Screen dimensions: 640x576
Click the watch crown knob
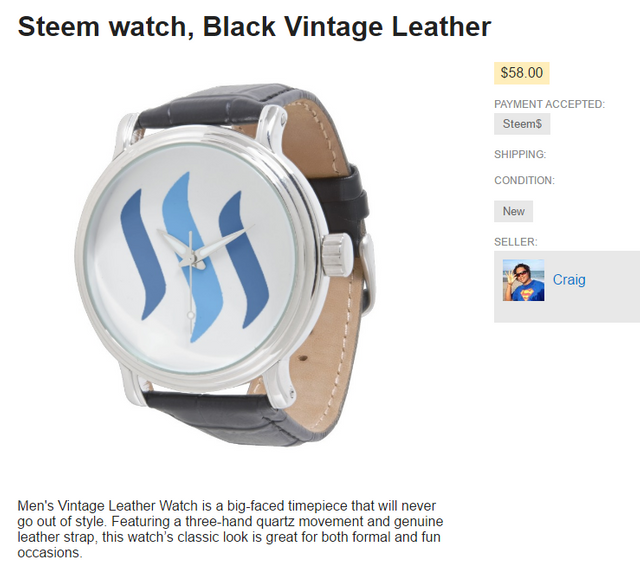[x=337, y=254]
